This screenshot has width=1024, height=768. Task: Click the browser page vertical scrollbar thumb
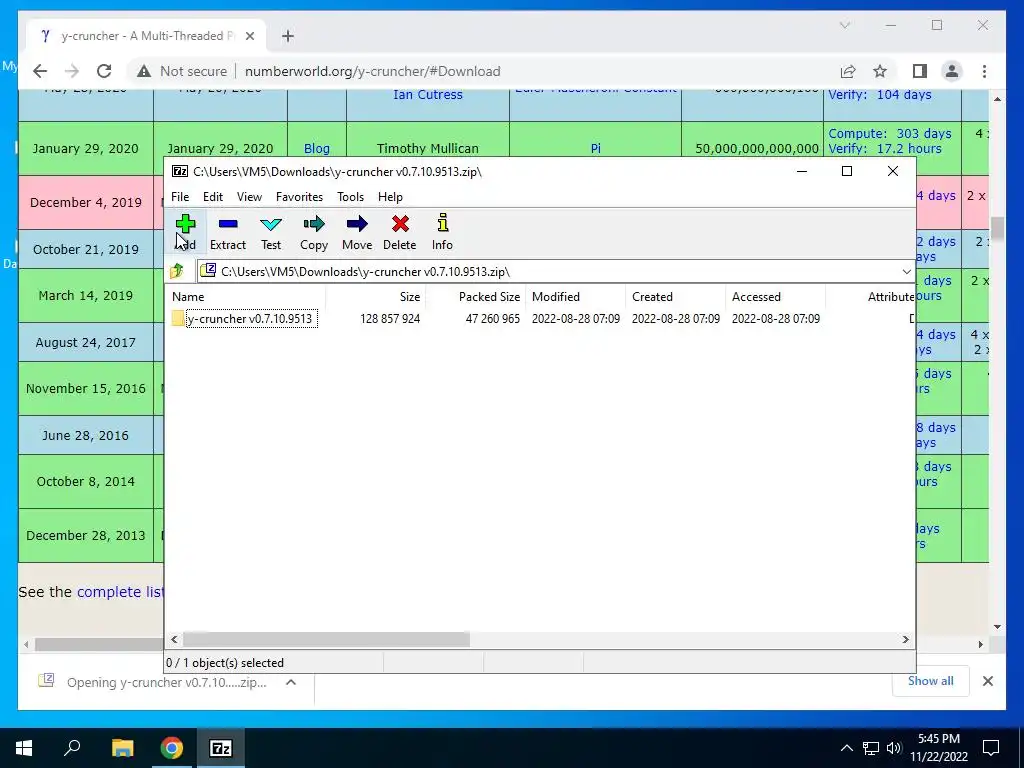coord(997,228)
